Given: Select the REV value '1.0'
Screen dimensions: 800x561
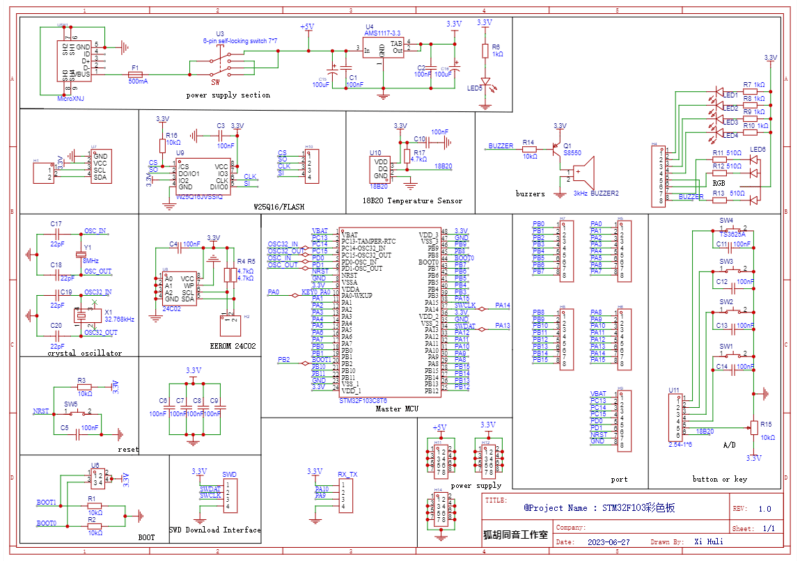Looking at the screenshot, I should coord(765,509).
